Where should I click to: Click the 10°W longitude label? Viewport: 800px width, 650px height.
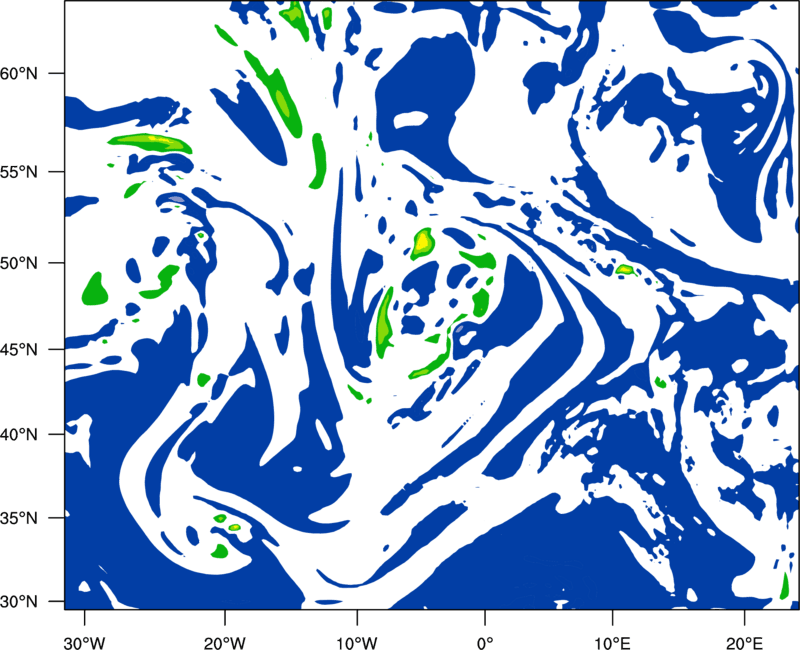click(357, 643)
